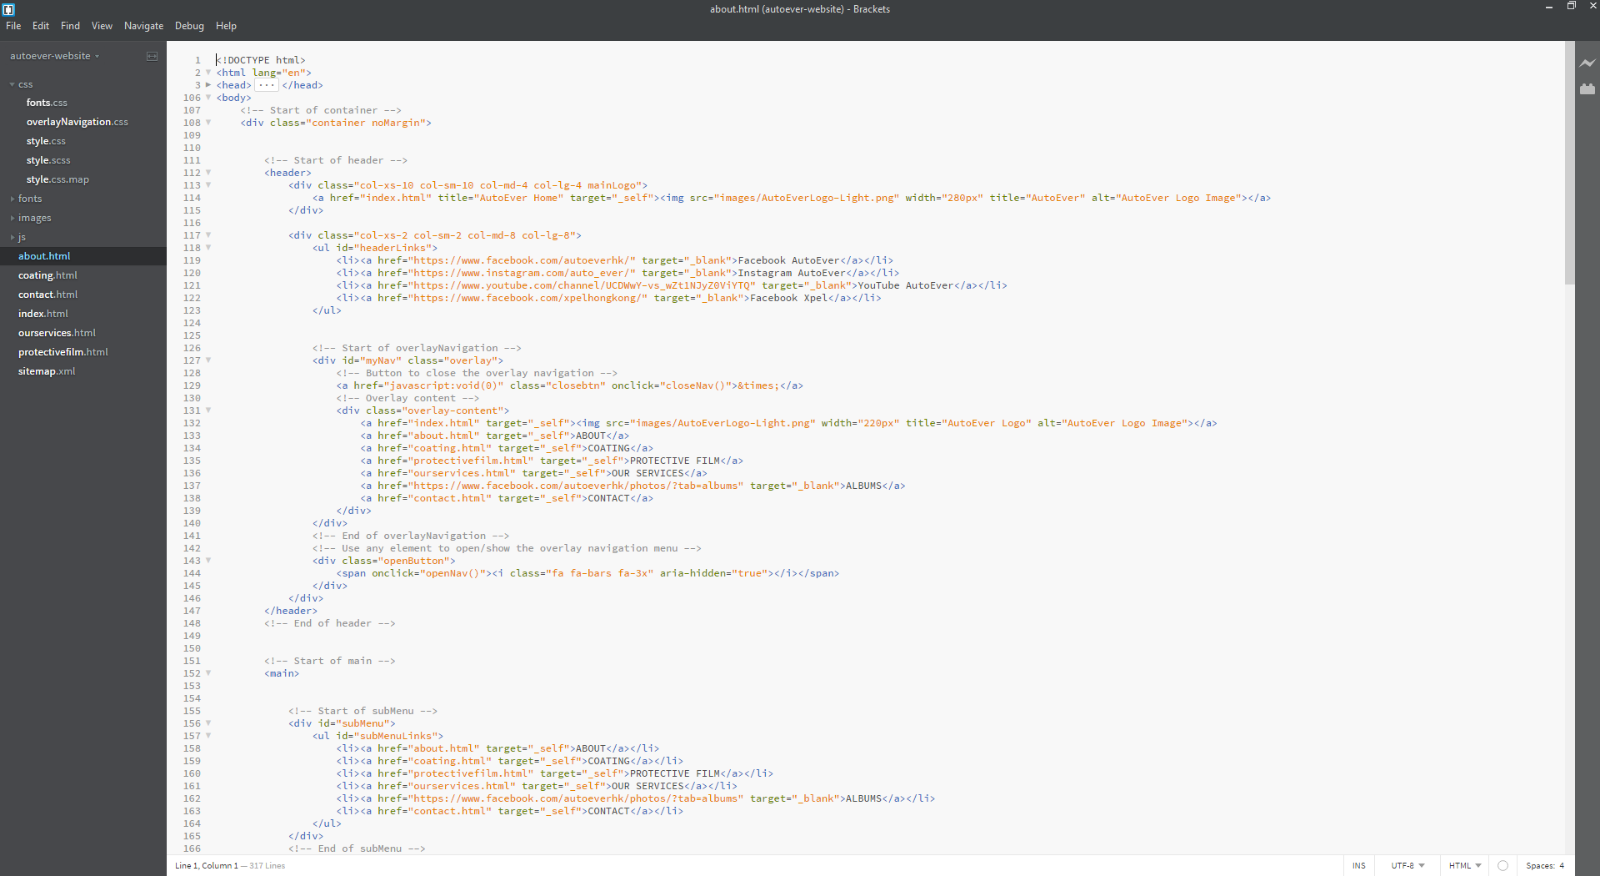Image resolution: width=1600 pixels, height=876 pixels.
Task: Open HTML language mode dropdown
Action: point(1465,866)
